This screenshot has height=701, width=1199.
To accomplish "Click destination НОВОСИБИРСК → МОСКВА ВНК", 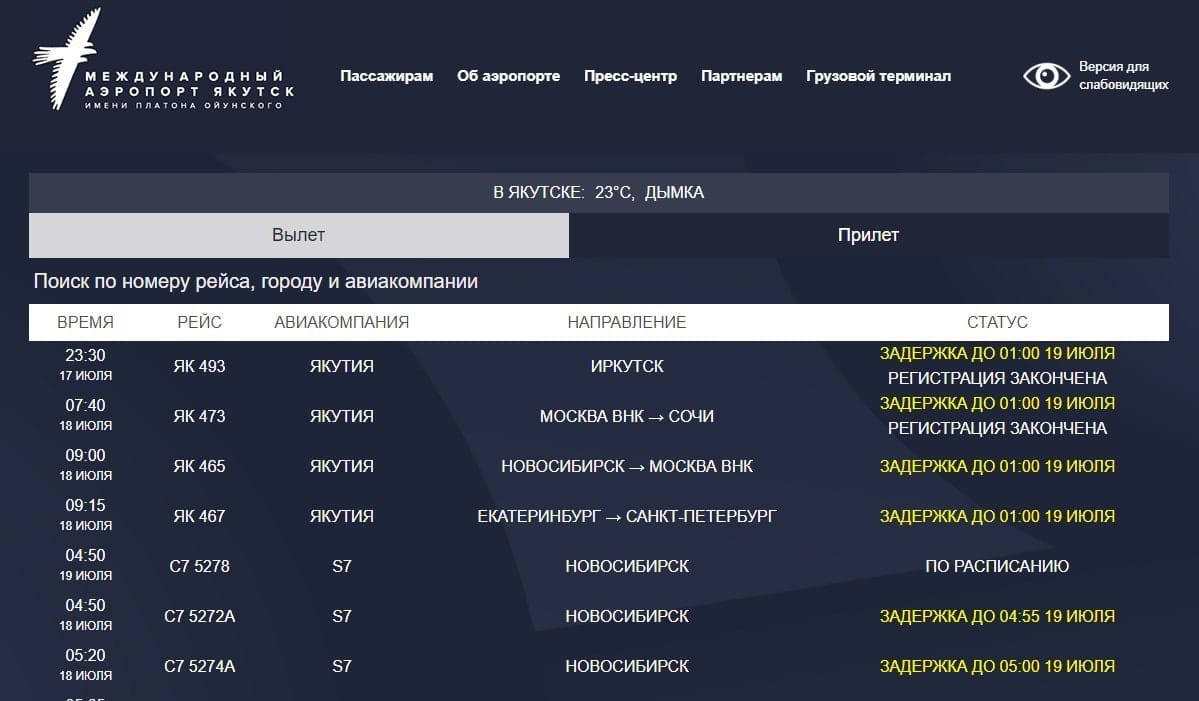I will pos(627,466).
